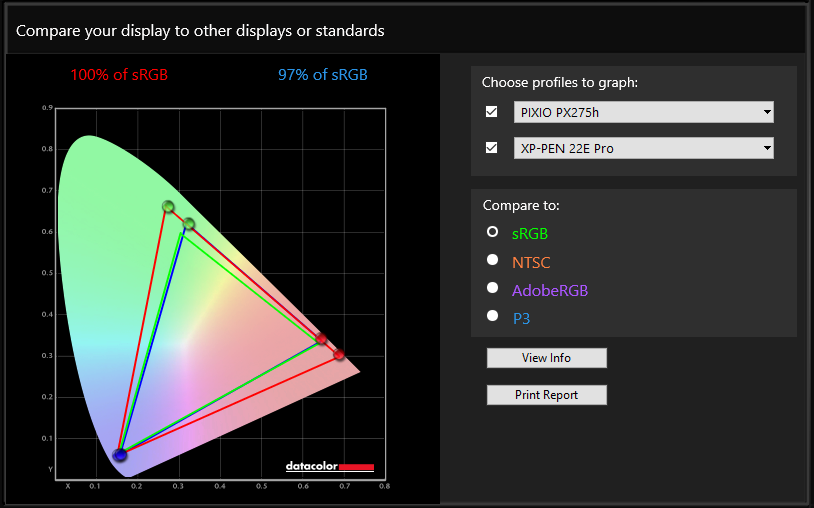Click the View Info button

click(547, 358)
